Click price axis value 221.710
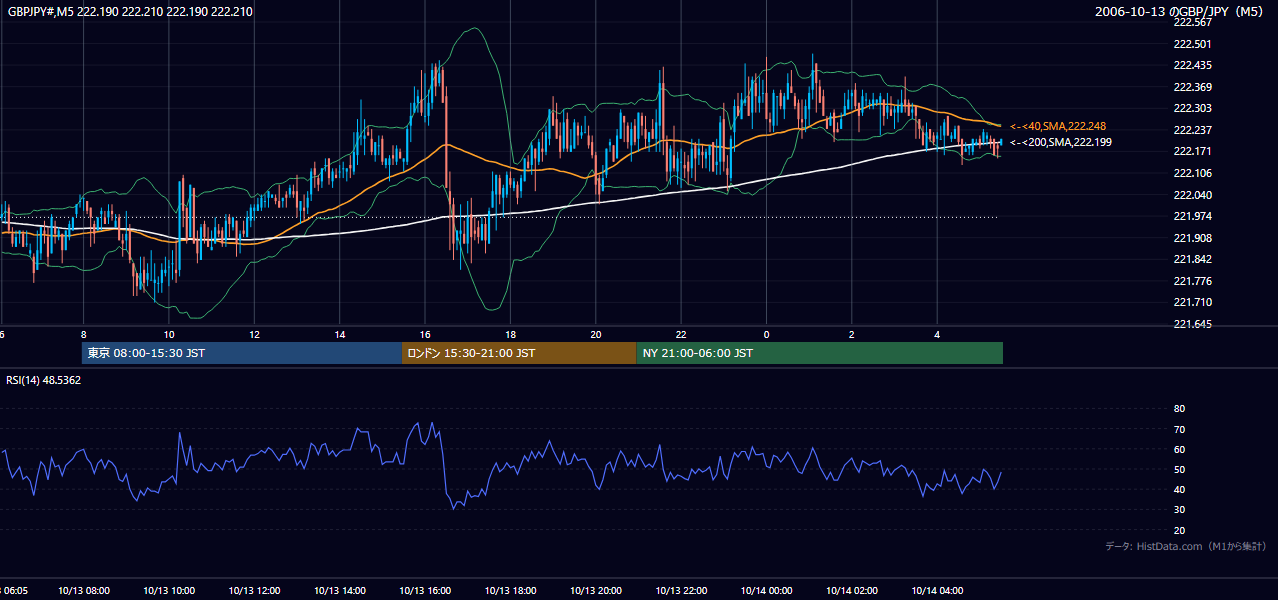This screenshot has height=600, width=1278. click(1192, 302)
